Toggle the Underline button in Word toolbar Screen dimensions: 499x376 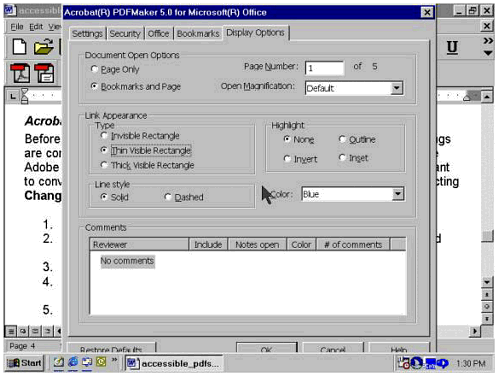pyautogui.click(x=452, y=47)
